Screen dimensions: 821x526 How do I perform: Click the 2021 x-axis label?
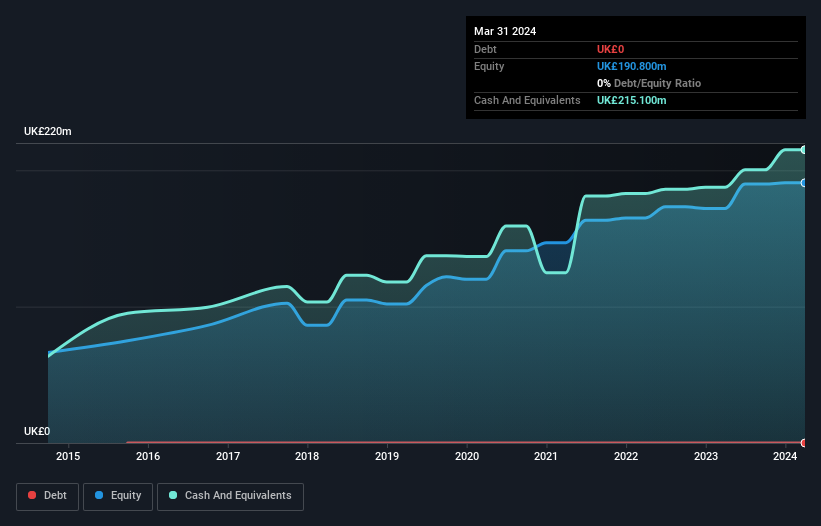[x=546, y=456]
